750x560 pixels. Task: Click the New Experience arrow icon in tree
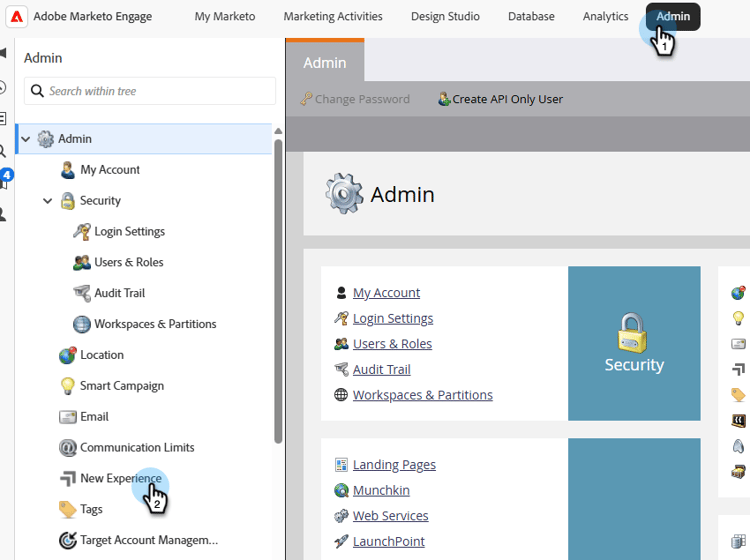tap(67, 479)
